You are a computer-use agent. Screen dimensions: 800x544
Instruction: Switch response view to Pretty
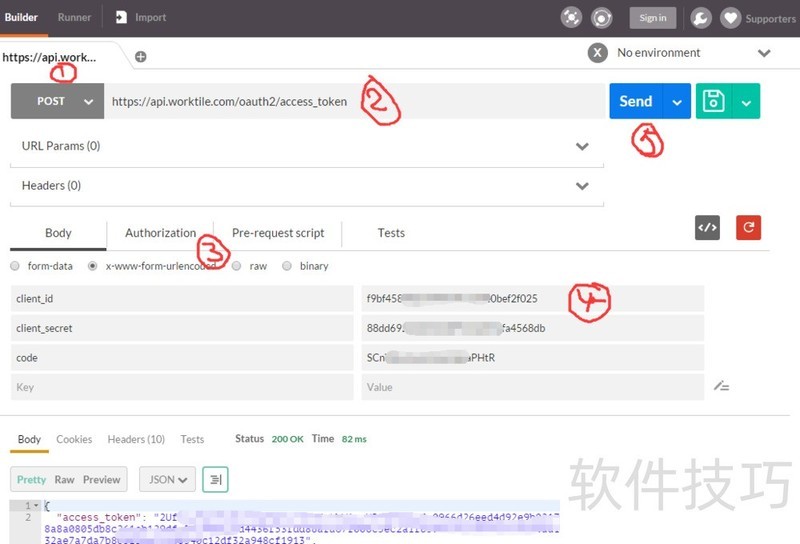[31, 479]
